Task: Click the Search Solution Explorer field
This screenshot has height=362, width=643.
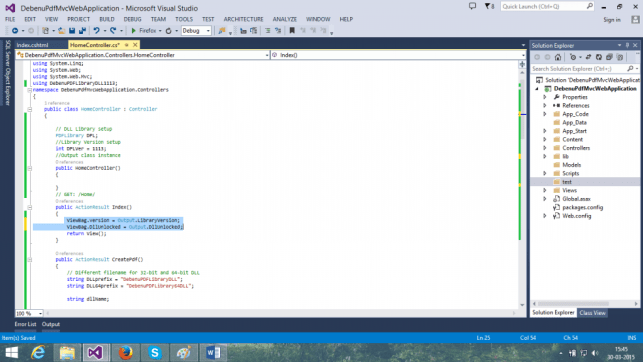Action: 579,69
